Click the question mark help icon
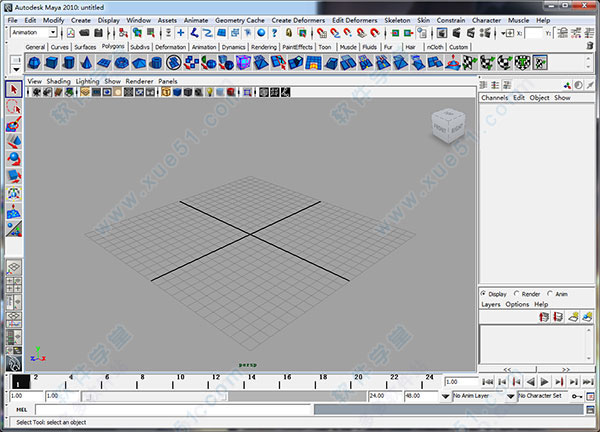Image resolution: width=600 pixels, height=432 pixels. (274, 33)
